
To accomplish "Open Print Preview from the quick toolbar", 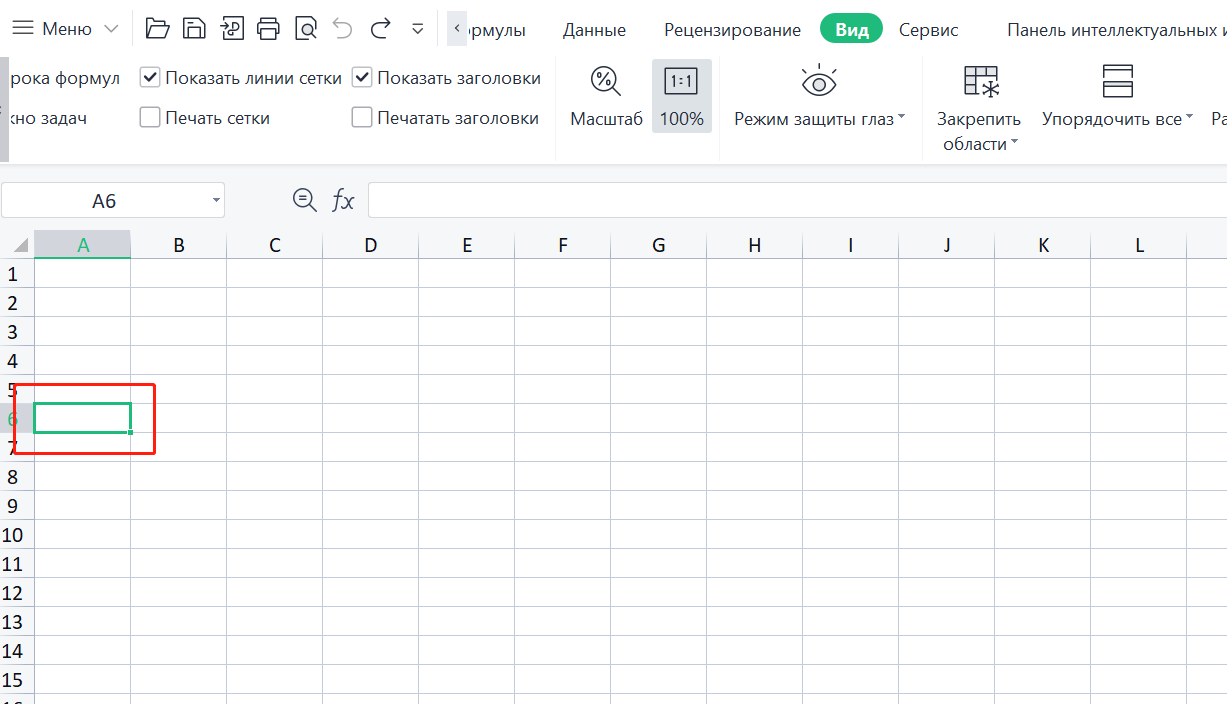I will 305,28.
